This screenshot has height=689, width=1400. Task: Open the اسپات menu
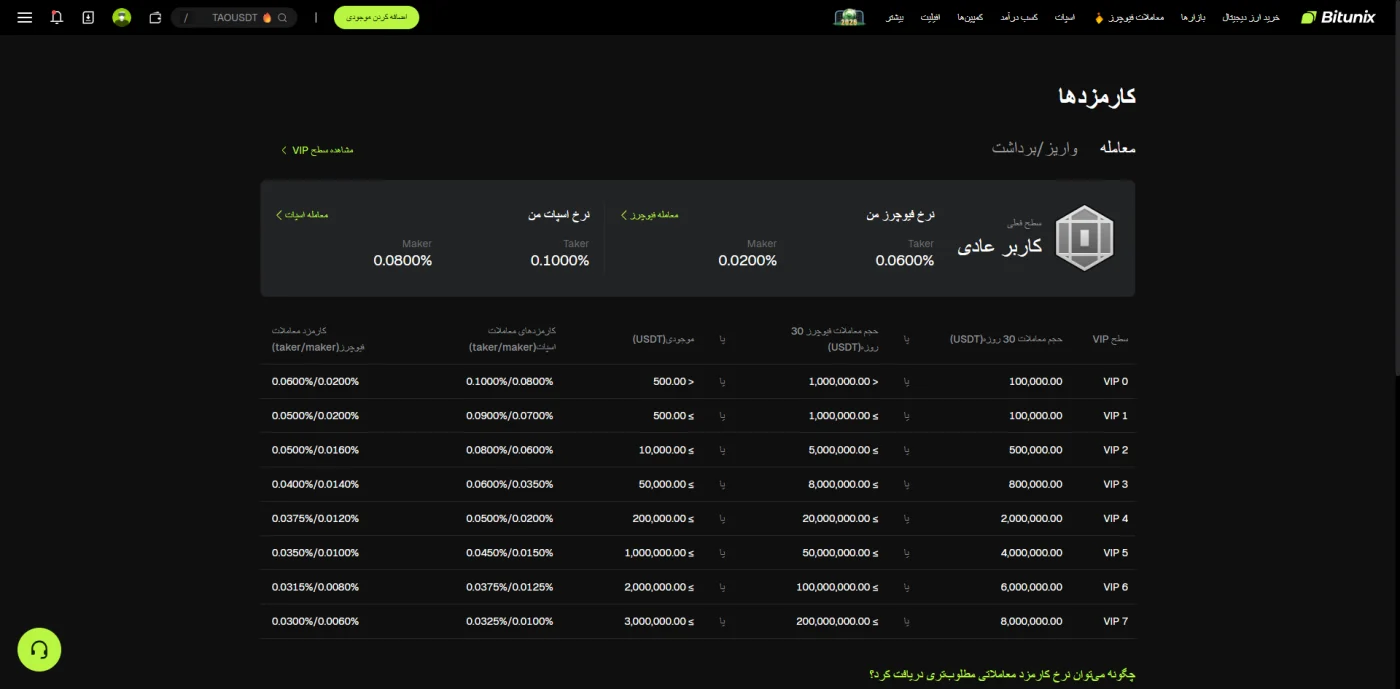click(x=1065, y=18)
